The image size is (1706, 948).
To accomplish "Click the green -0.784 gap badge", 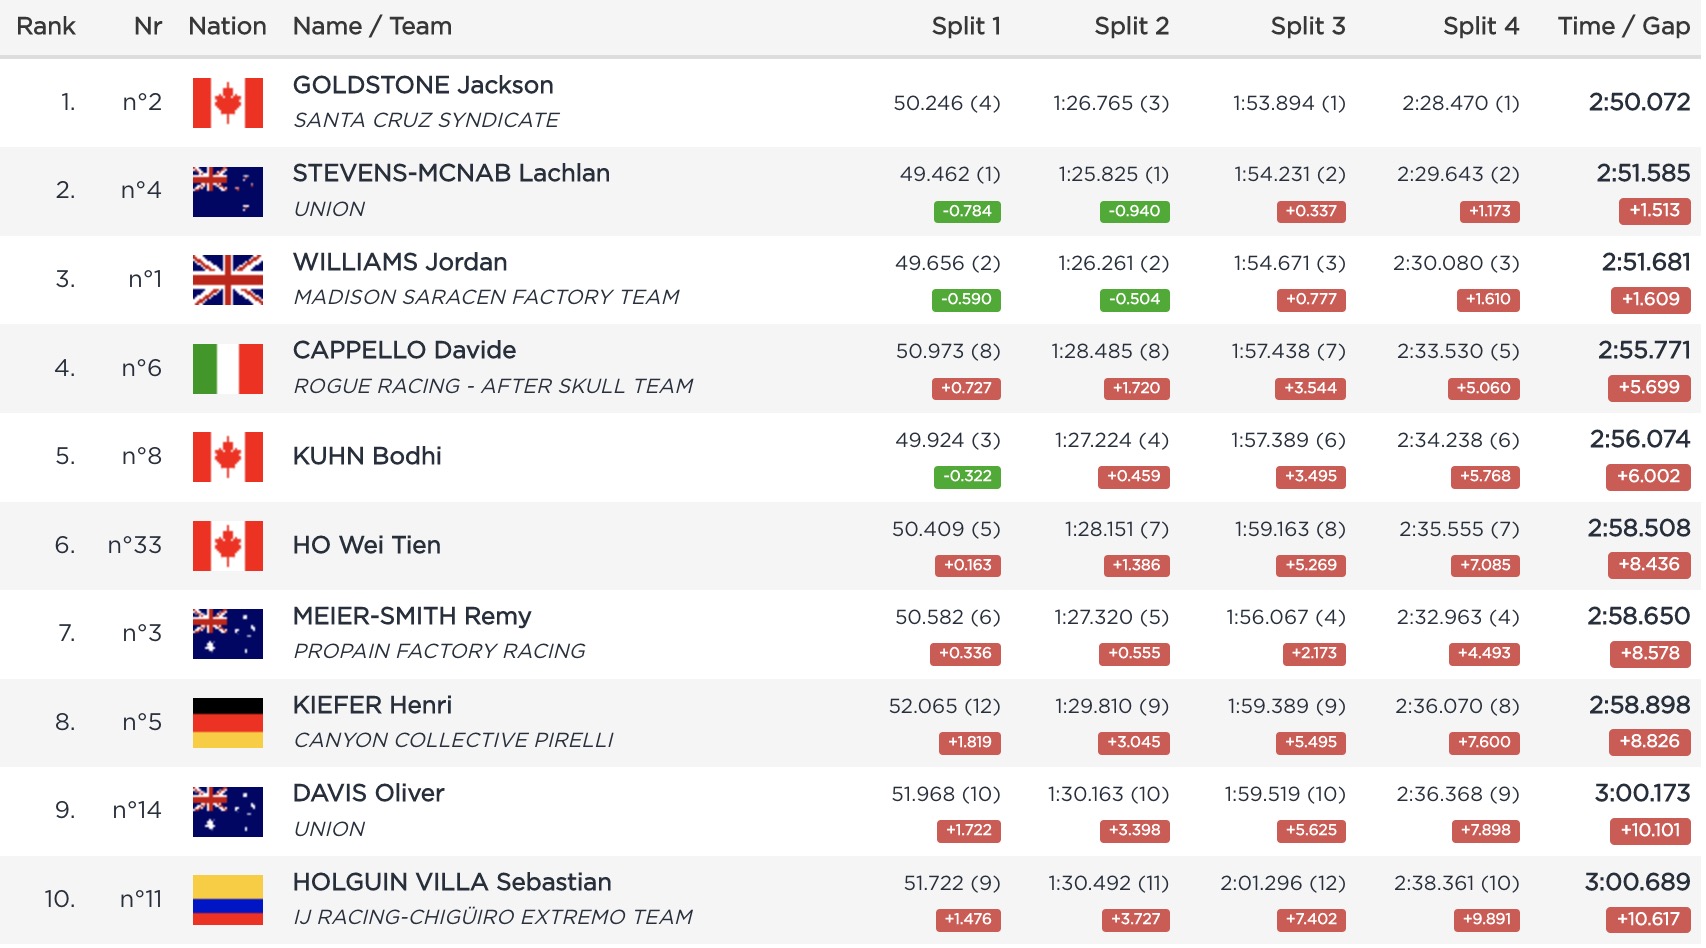I will [967, 211].
